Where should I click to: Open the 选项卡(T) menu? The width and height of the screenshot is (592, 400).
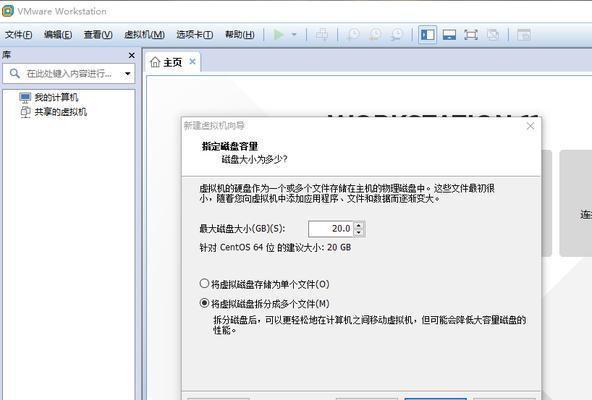tap(194, 35)
